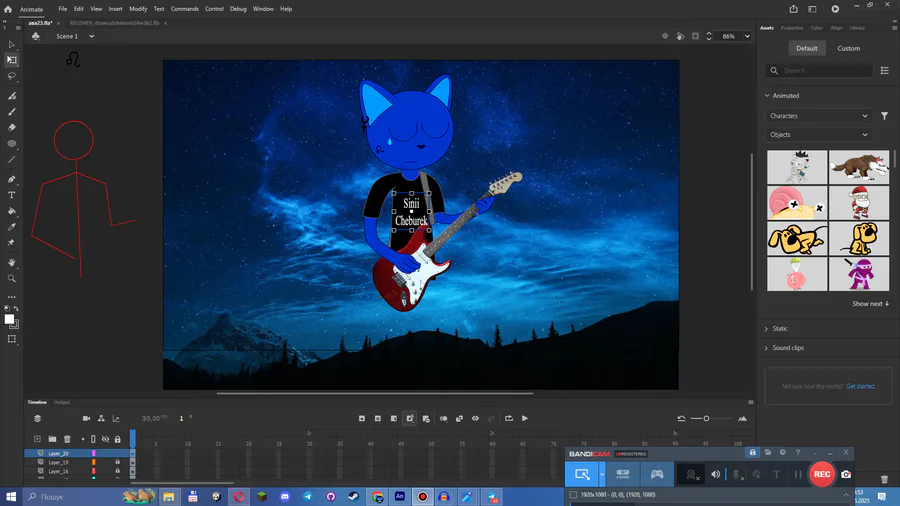Click the timeline camera icon
Screen dimensions: 900x506
(x=86, y=418)
